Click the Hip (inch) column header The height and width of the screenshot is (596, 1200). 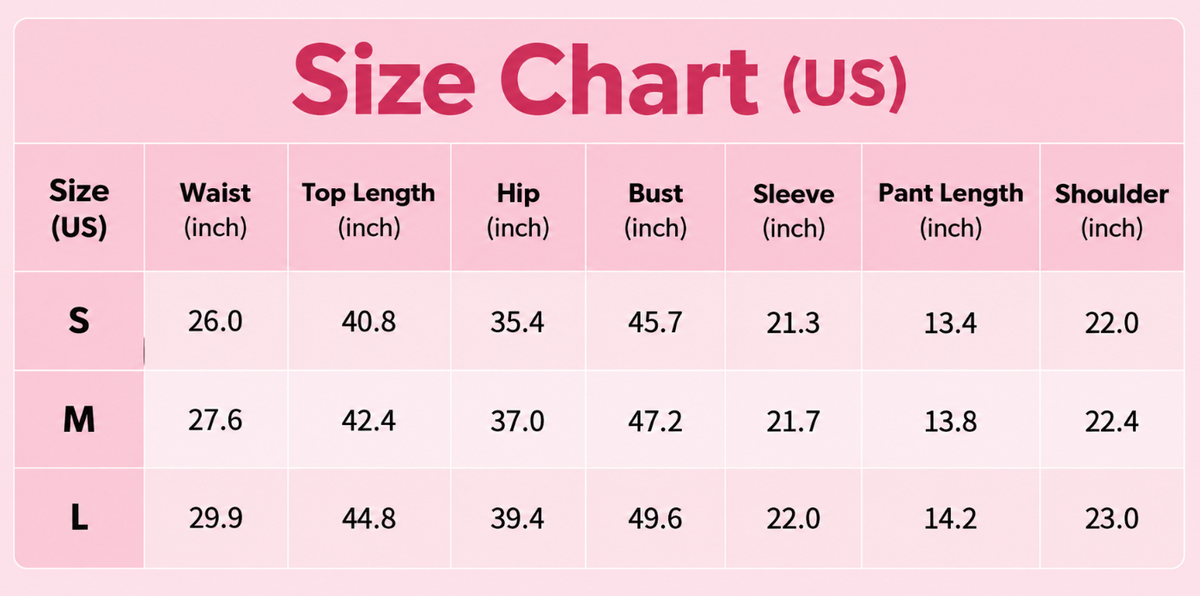point(518,210)
